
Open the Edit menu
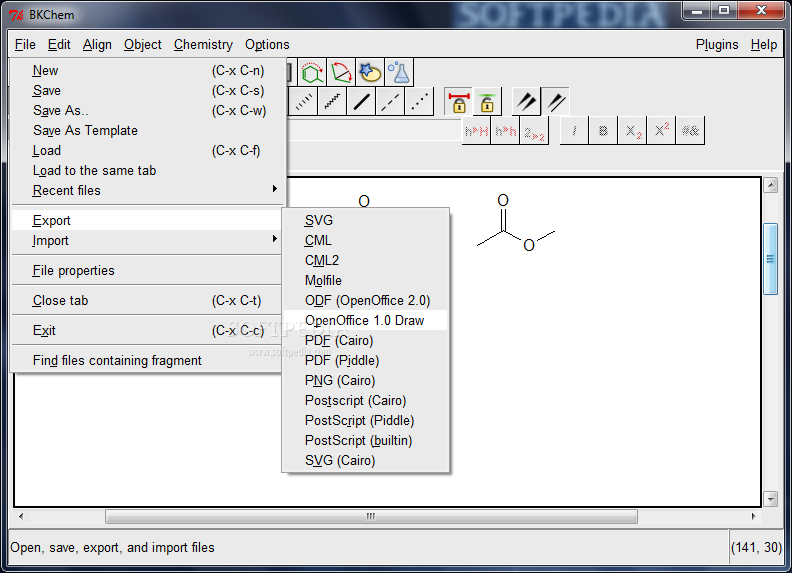[59, 44]
